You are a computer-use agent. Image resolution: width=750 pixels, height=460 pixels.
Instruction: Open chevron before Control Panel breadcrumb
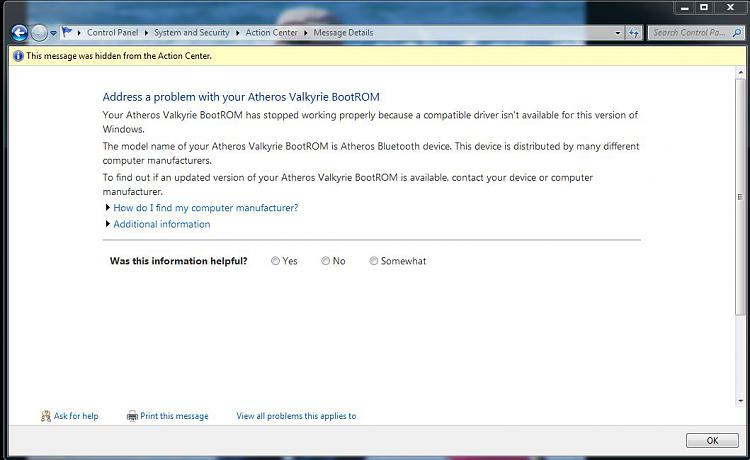[x=79, y=33]
